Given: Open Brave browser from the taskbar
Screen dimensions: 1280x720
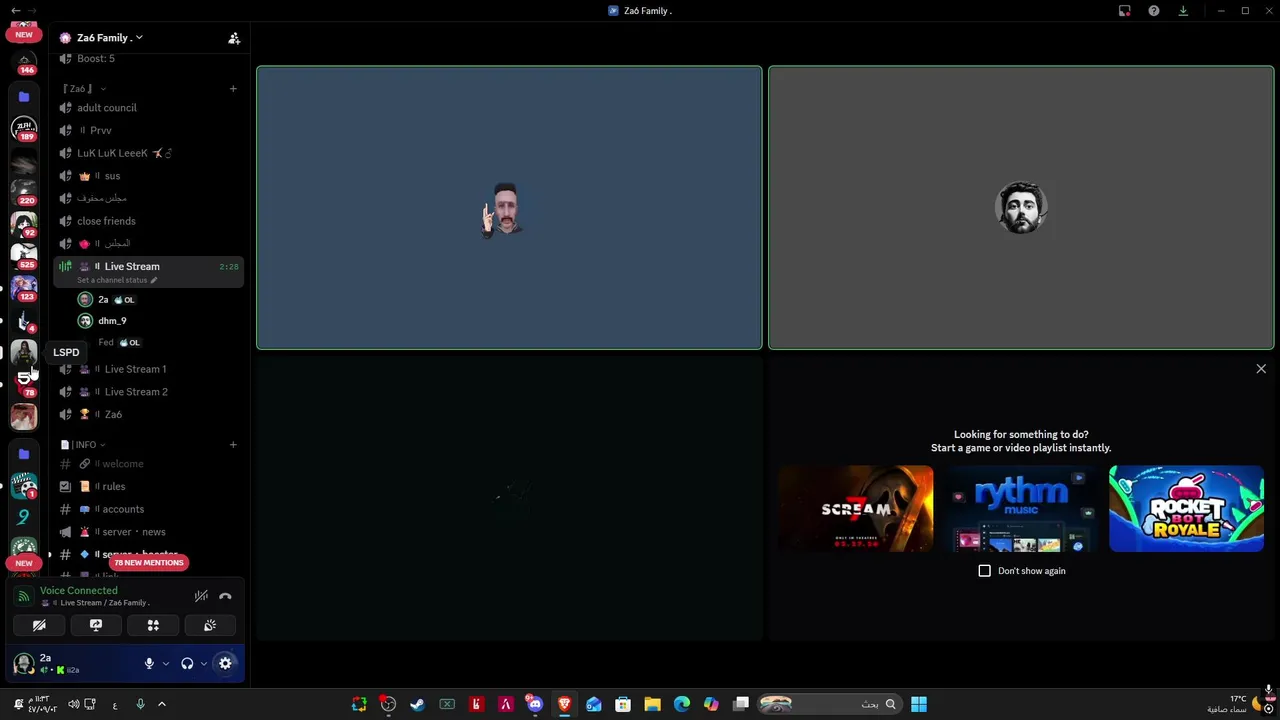Looking at the screenshot, I should (564, 704).
